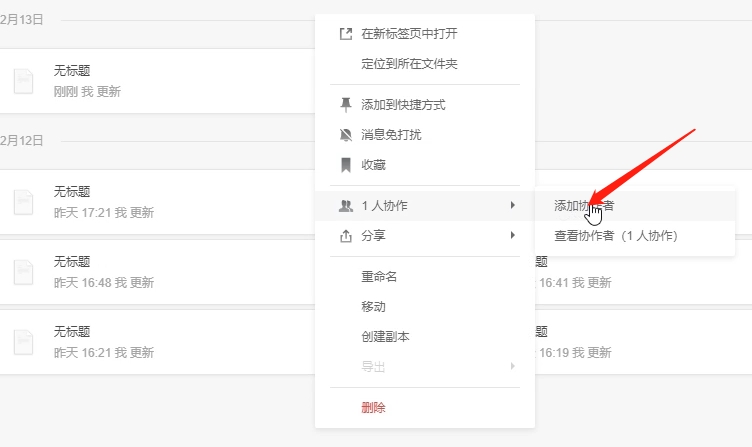Expand the 1 人协作 submenu arrow
The height and width of the screenshot is (447, 752).
(513, 205)
